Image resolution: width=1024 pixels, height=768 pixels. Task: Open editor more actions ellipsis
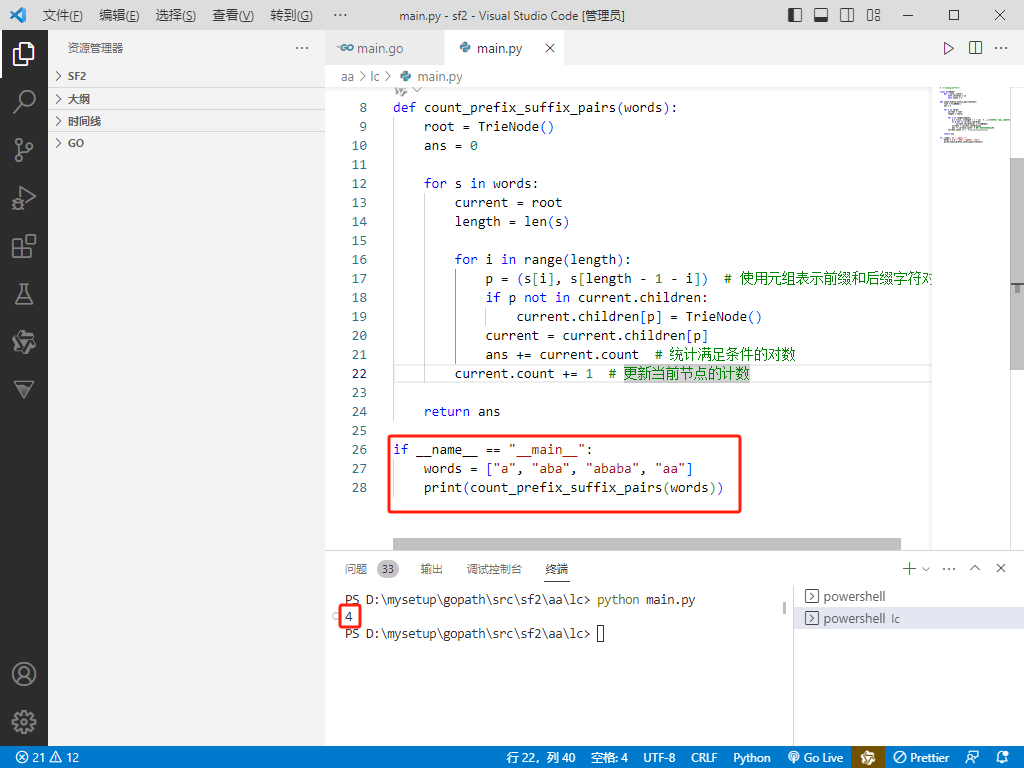pyautogui.click(x=1001, y=48)
